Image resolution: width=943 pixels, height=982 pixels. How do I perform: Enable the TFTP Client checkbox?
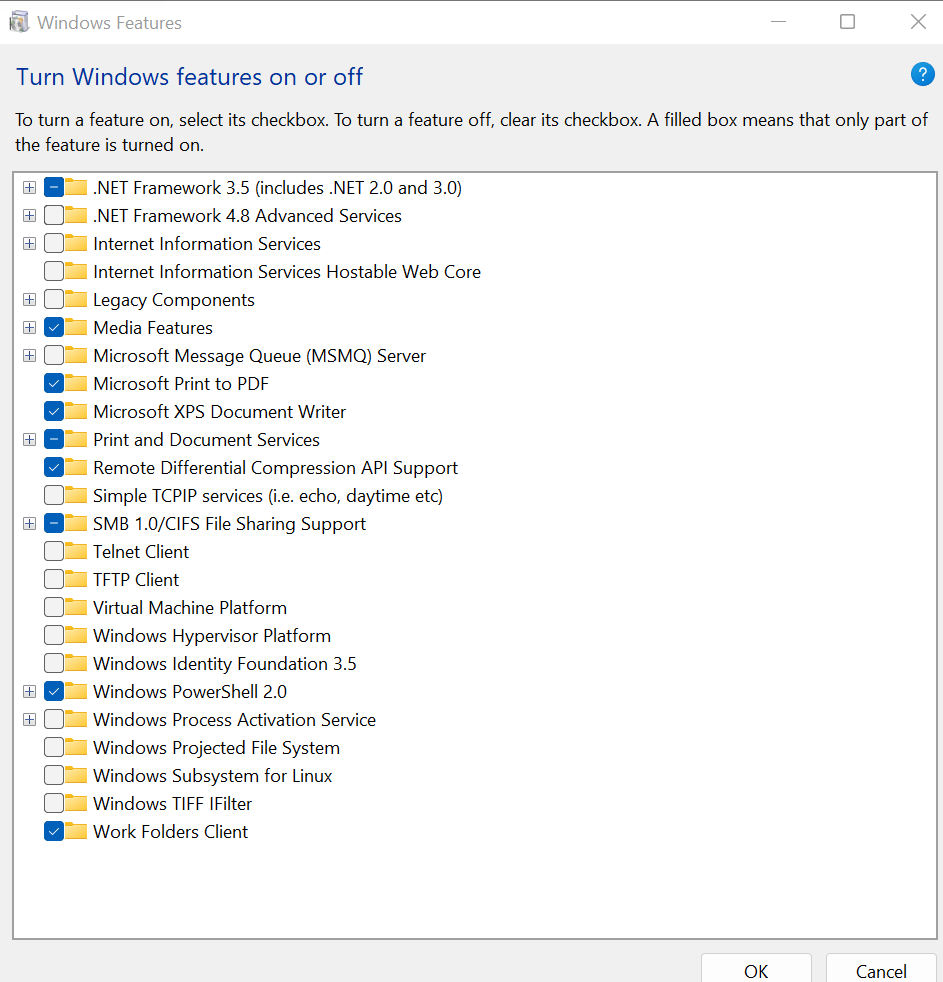pos(54,579)
